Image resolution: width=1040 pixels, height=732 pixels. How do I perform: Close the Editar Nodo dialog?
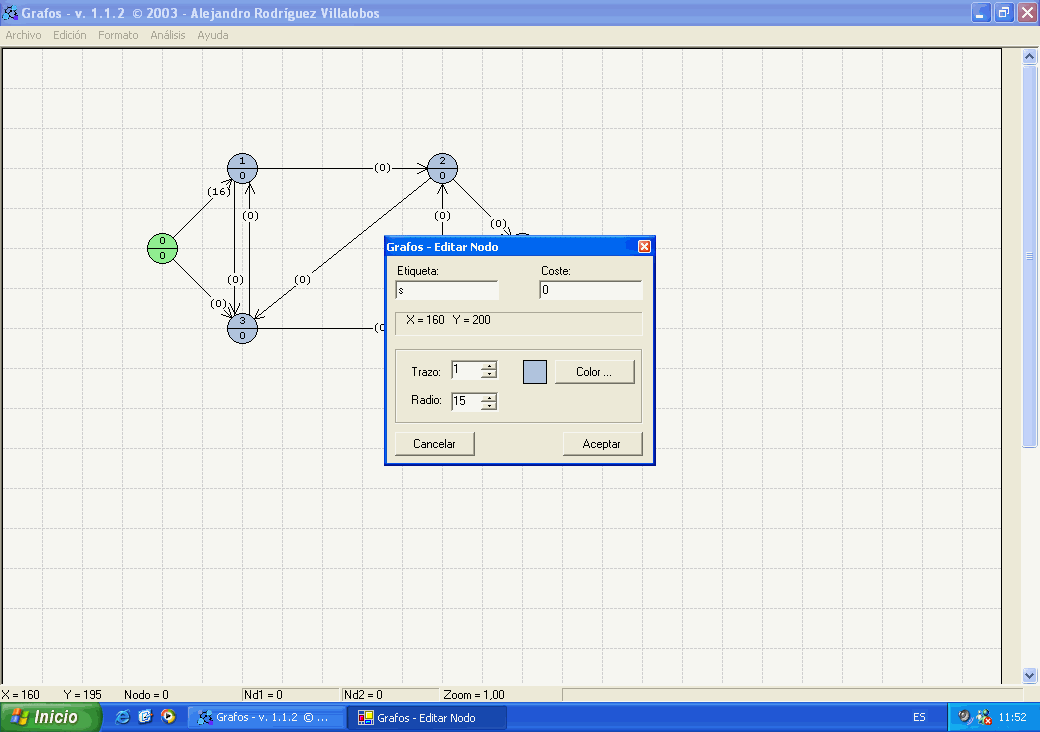click(644, 246)
